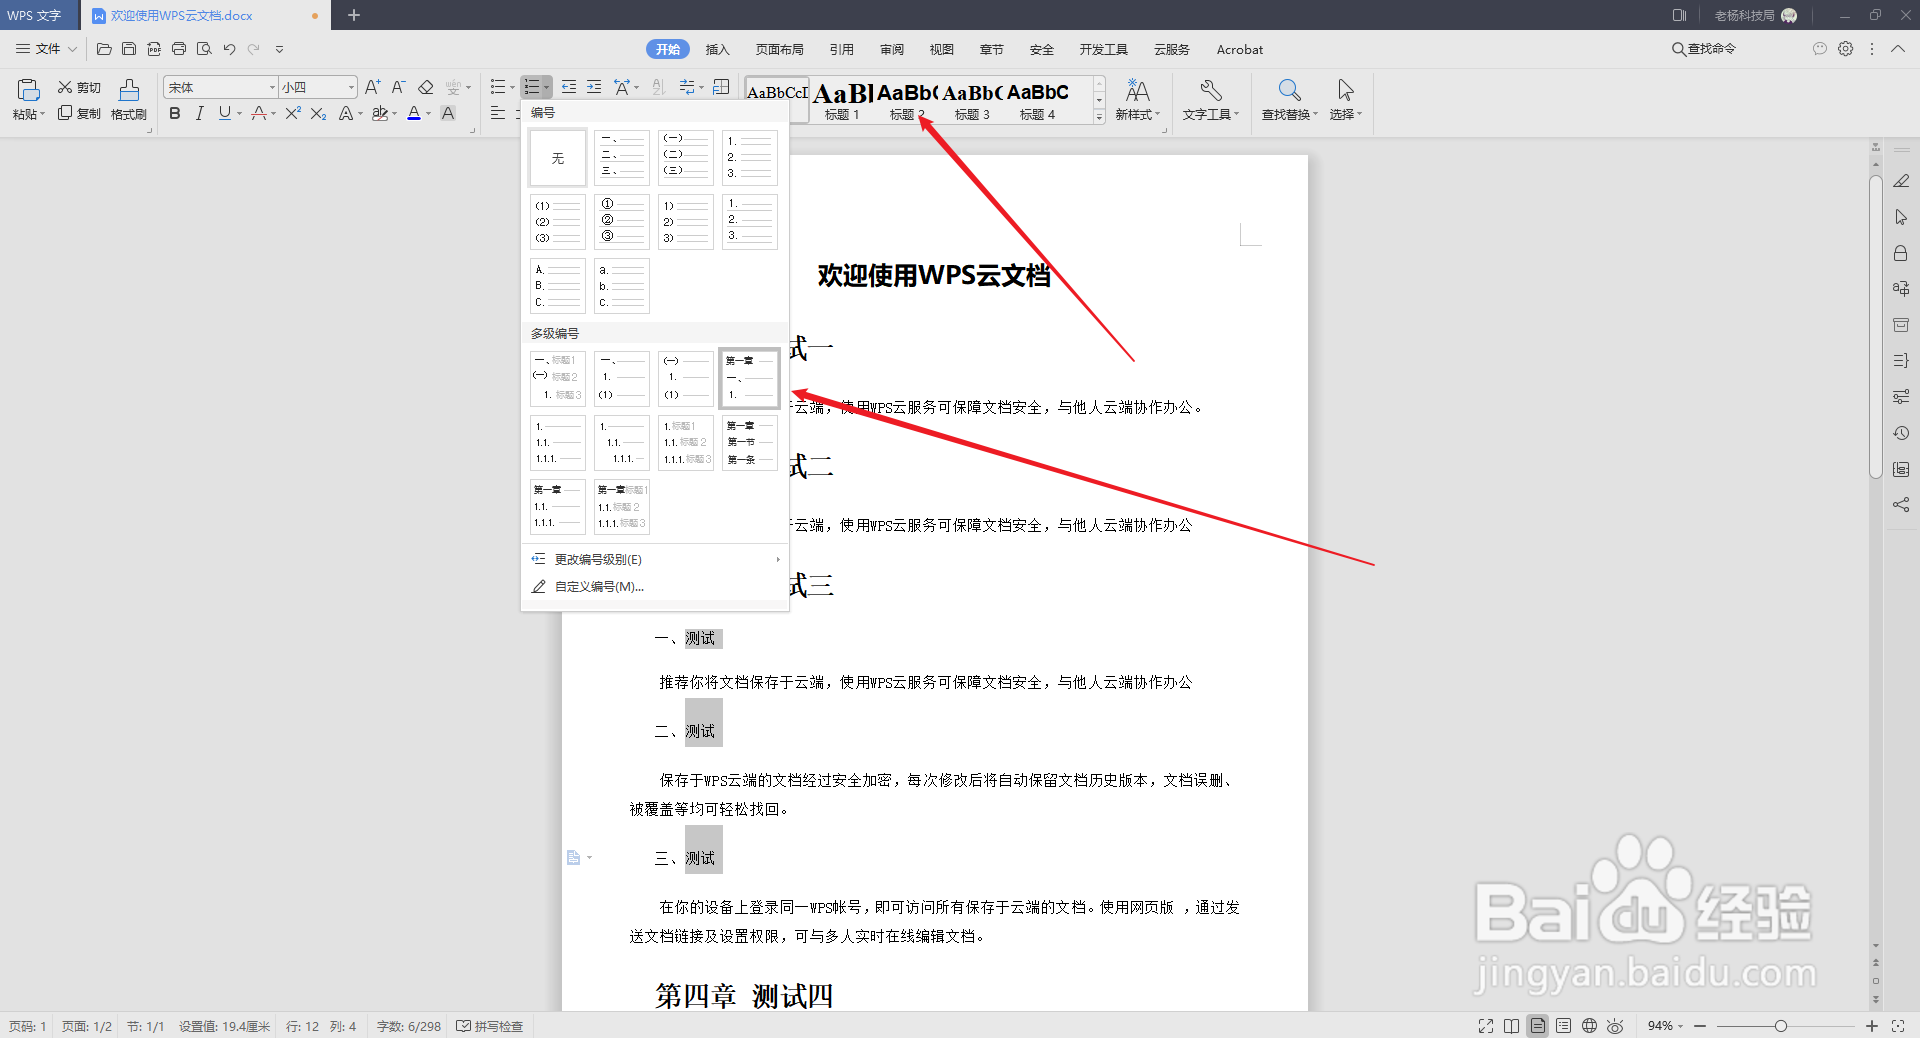Image resolution: width=1920 pixels, height=1038 pixels.
Task: Export to PDF using quick access icon
Action: pyautogui.click(x=154, y=49)
